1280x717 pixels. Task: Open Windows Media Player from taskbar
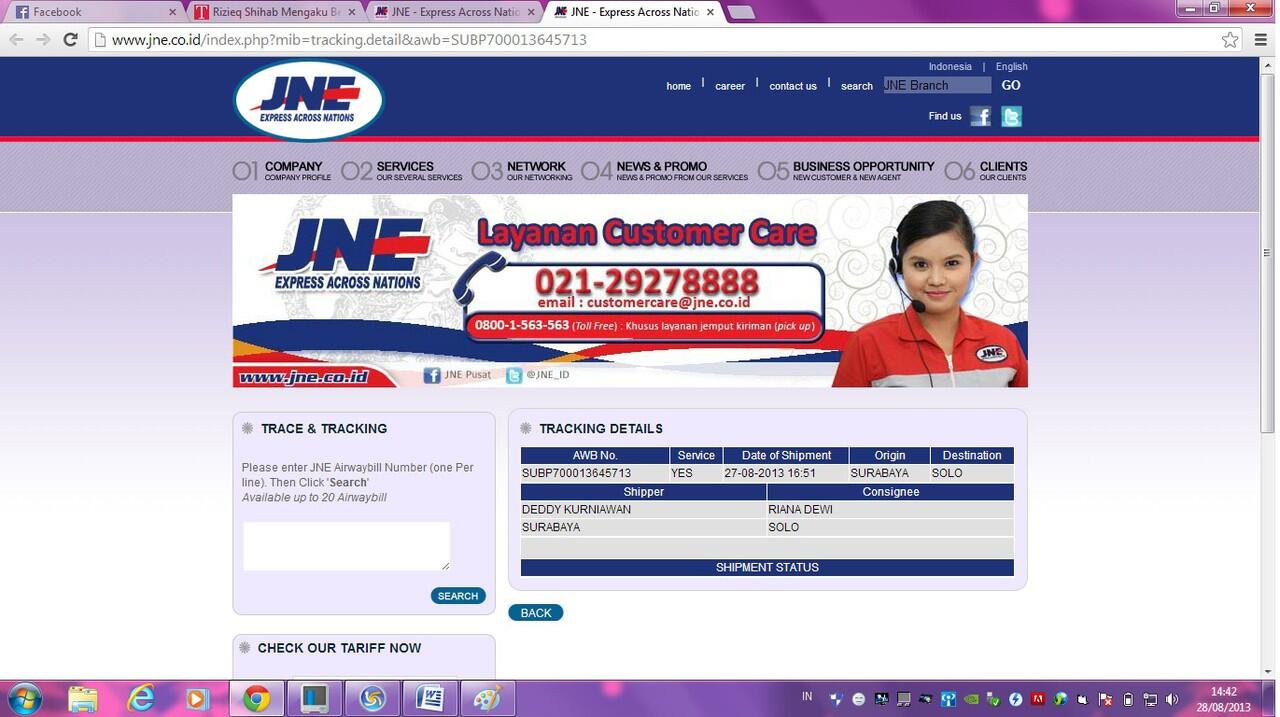coord(198,698)
